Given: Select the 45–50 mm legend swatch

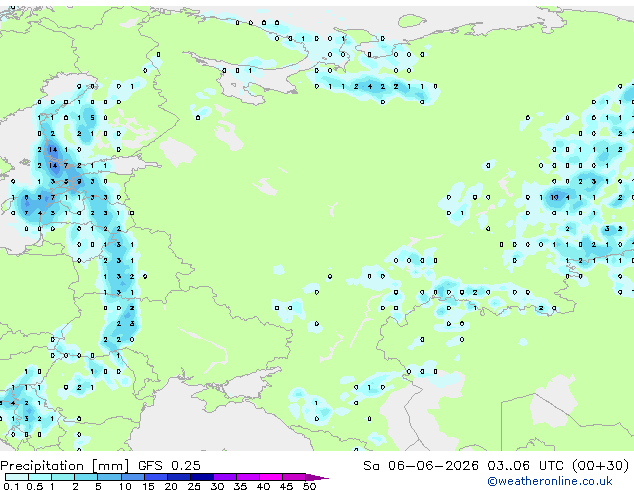Looking at the screenshot, I should tap(294, 477).
